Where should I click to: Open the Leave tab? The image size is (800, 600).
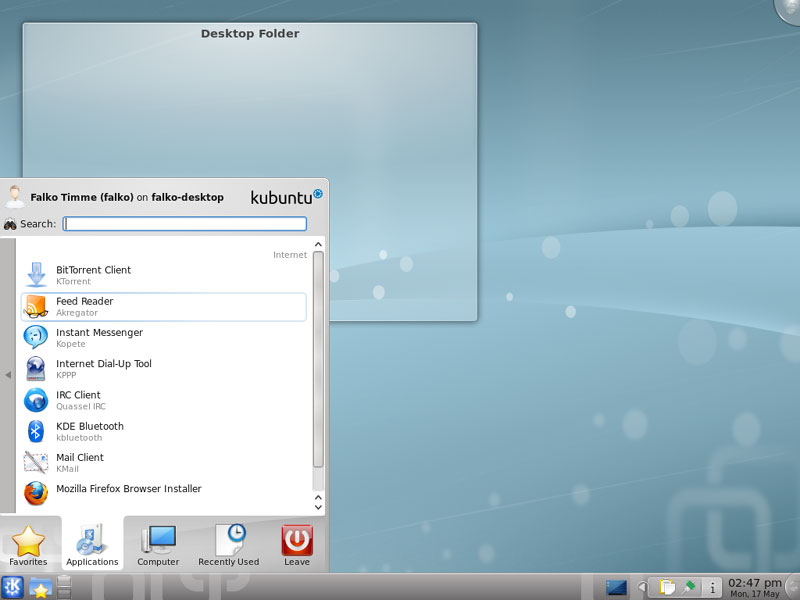click(297, 545)
